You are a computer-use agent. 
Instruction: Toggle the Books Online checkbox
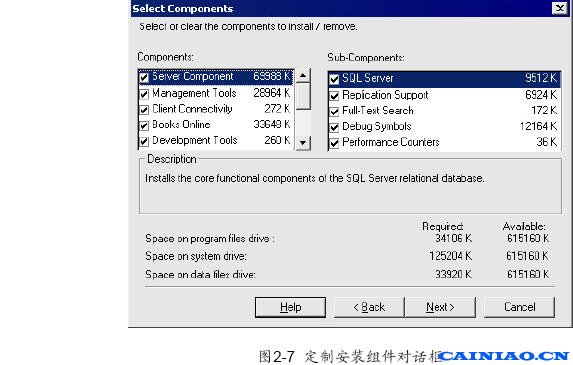[144, 125]
